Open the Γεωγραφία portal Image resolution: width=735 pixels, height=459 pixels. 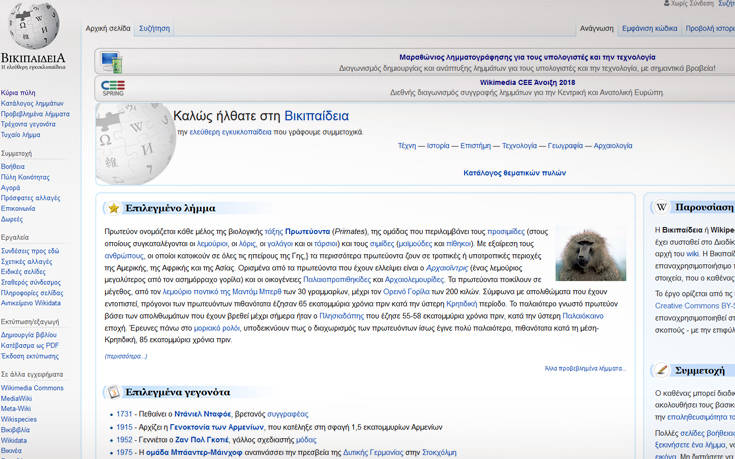[x=565, y=146]
